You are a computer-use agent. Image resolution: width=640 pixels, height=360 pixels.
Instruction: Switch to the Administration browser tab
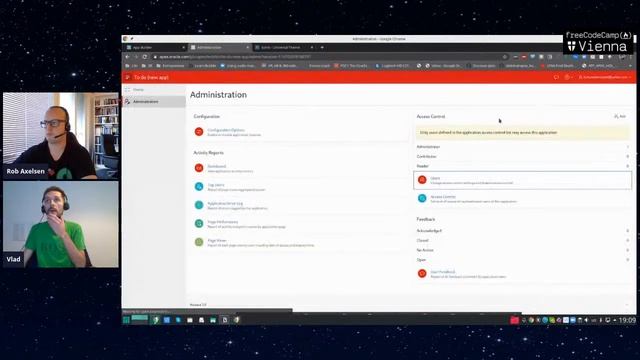[x=220, y=47]
